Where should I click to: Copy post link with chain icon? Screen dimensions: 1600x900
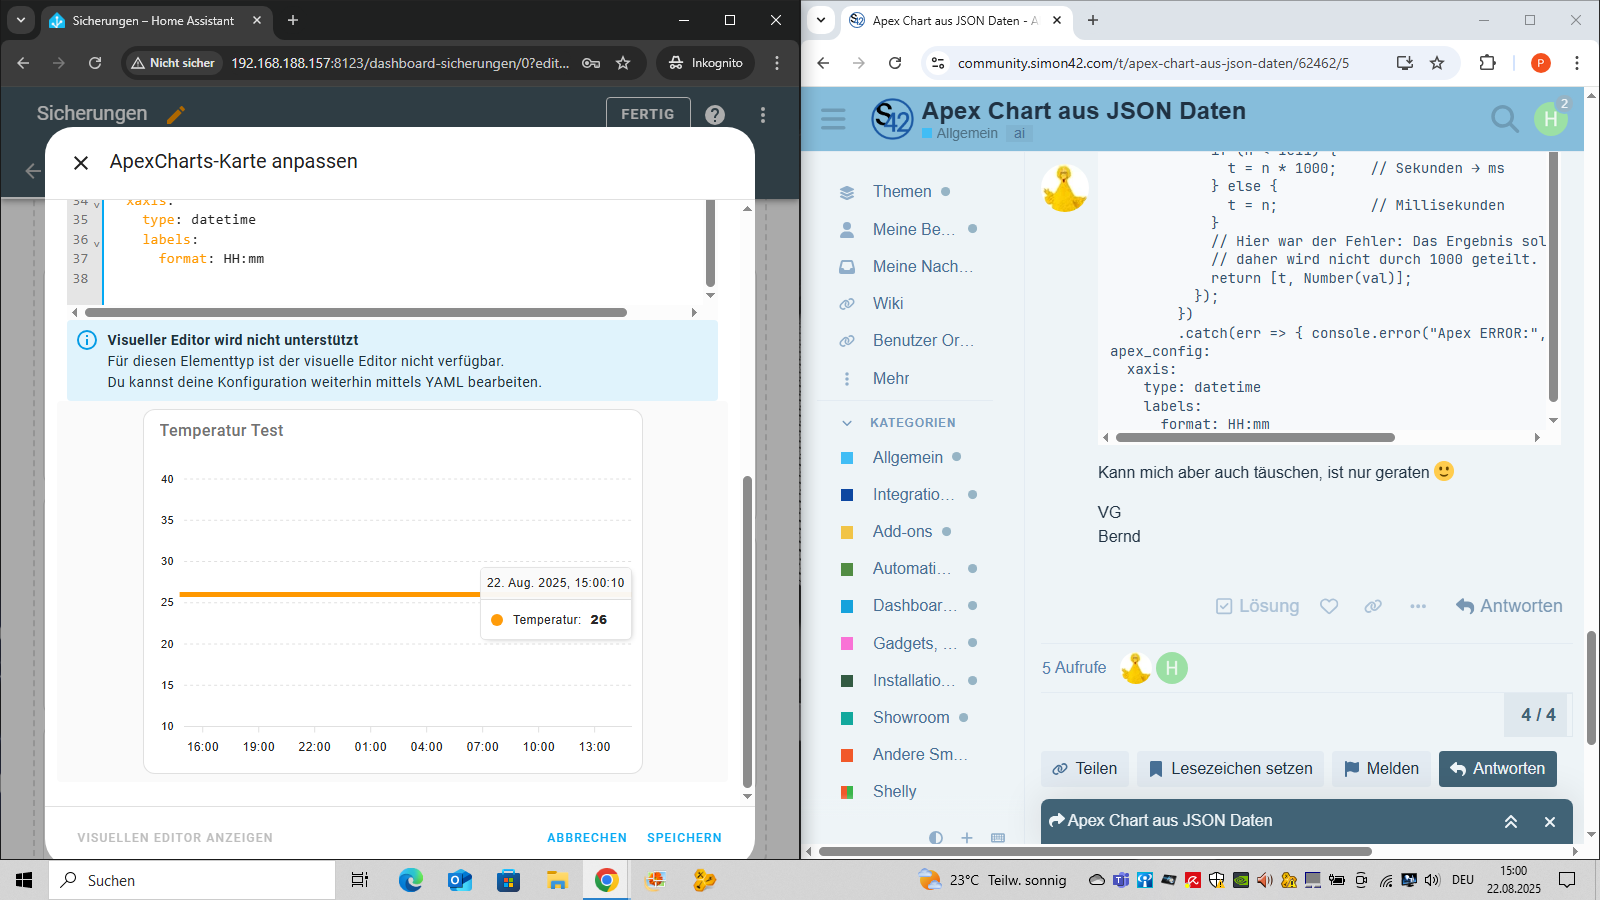[x=1373, y=606]
